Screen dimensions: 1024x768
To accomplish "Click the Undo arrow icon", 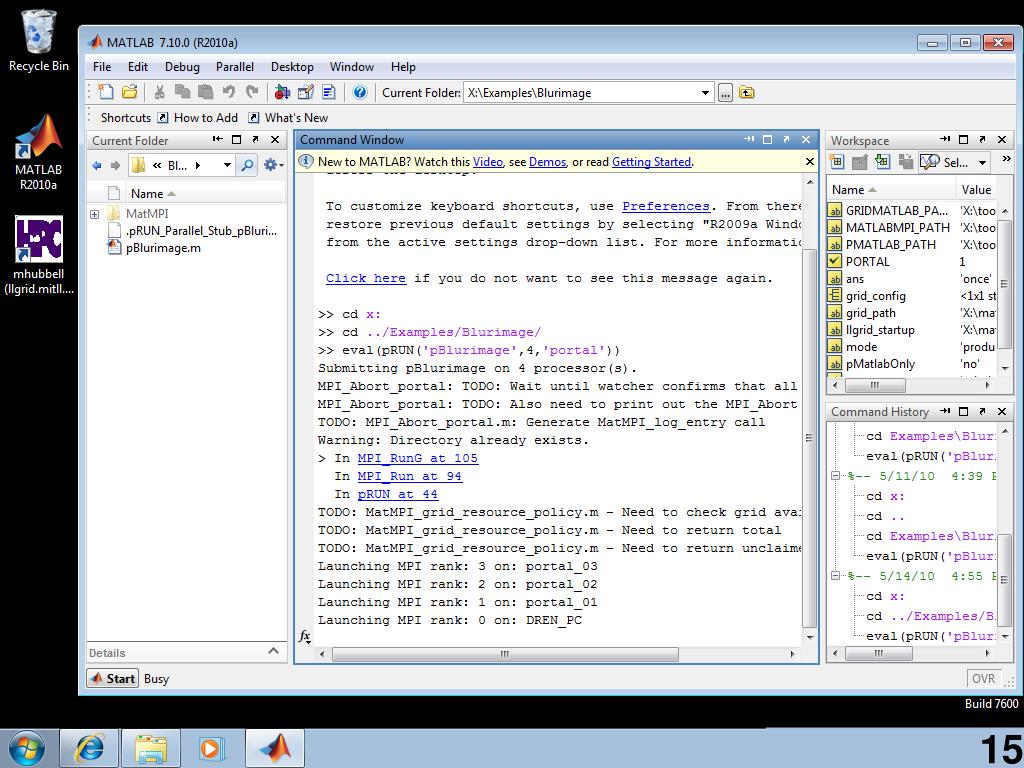I will pyautogui.click(x=229, y=92).
